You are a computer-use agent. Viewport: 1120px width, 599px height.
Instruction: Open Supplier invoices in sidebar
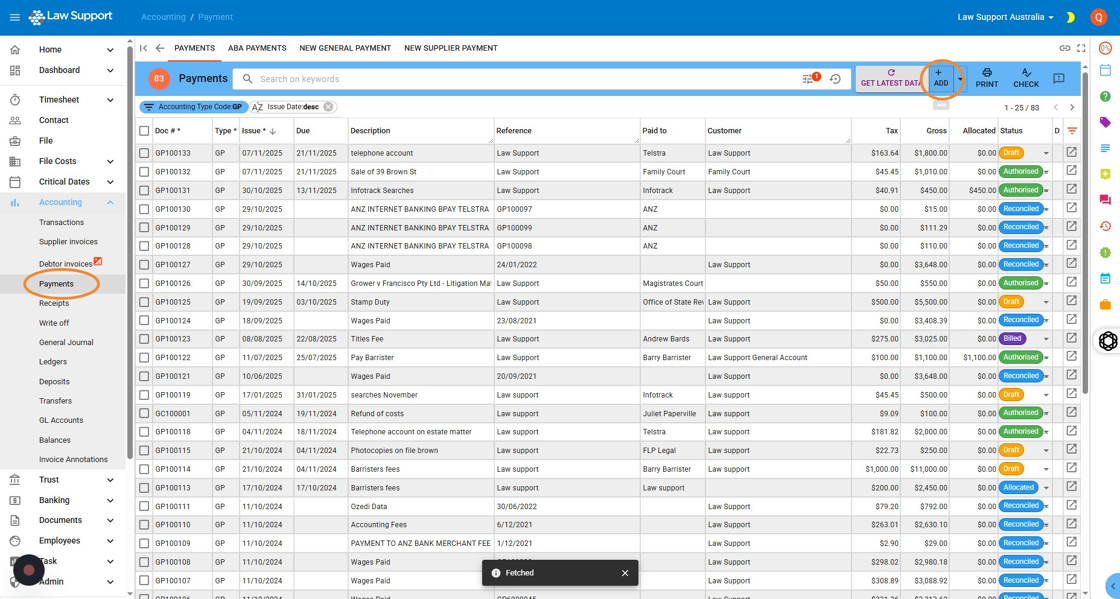(68, 242)
